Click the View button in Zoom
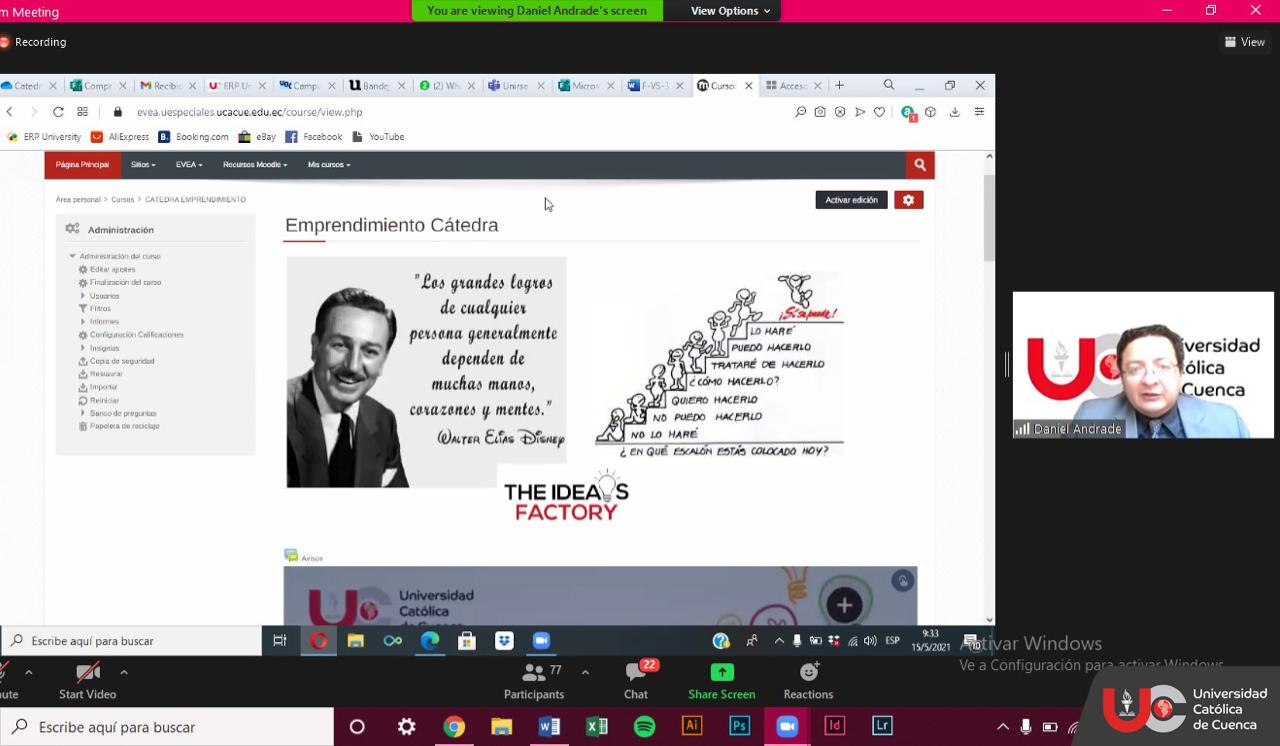Image resolution: width=1280 pixels, height=746 pixels. (1245, 42)
